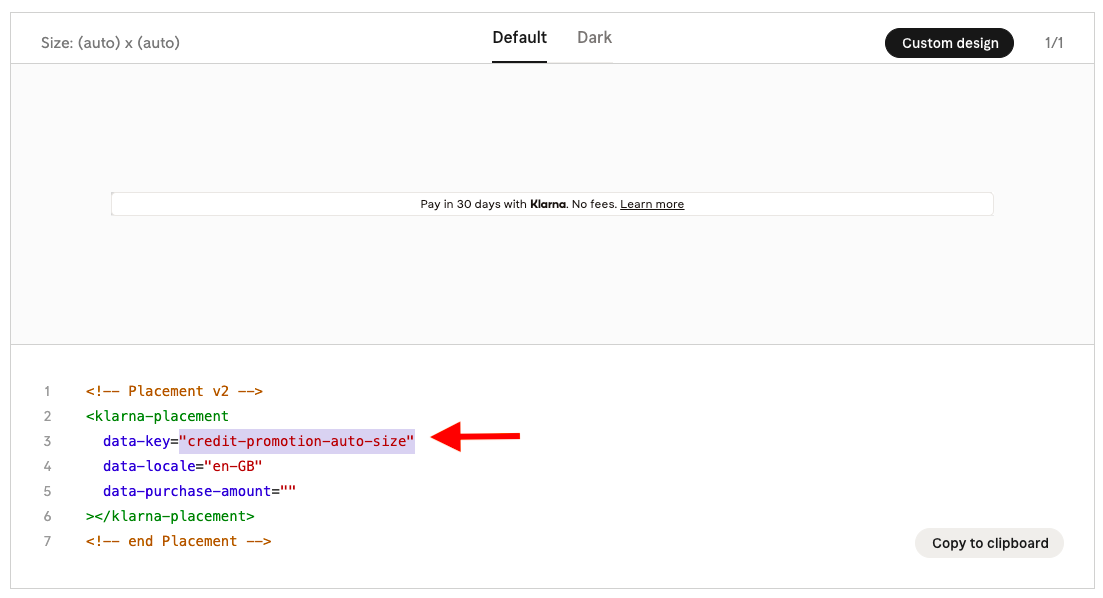Switch to the Dark tab

(594, 38)
